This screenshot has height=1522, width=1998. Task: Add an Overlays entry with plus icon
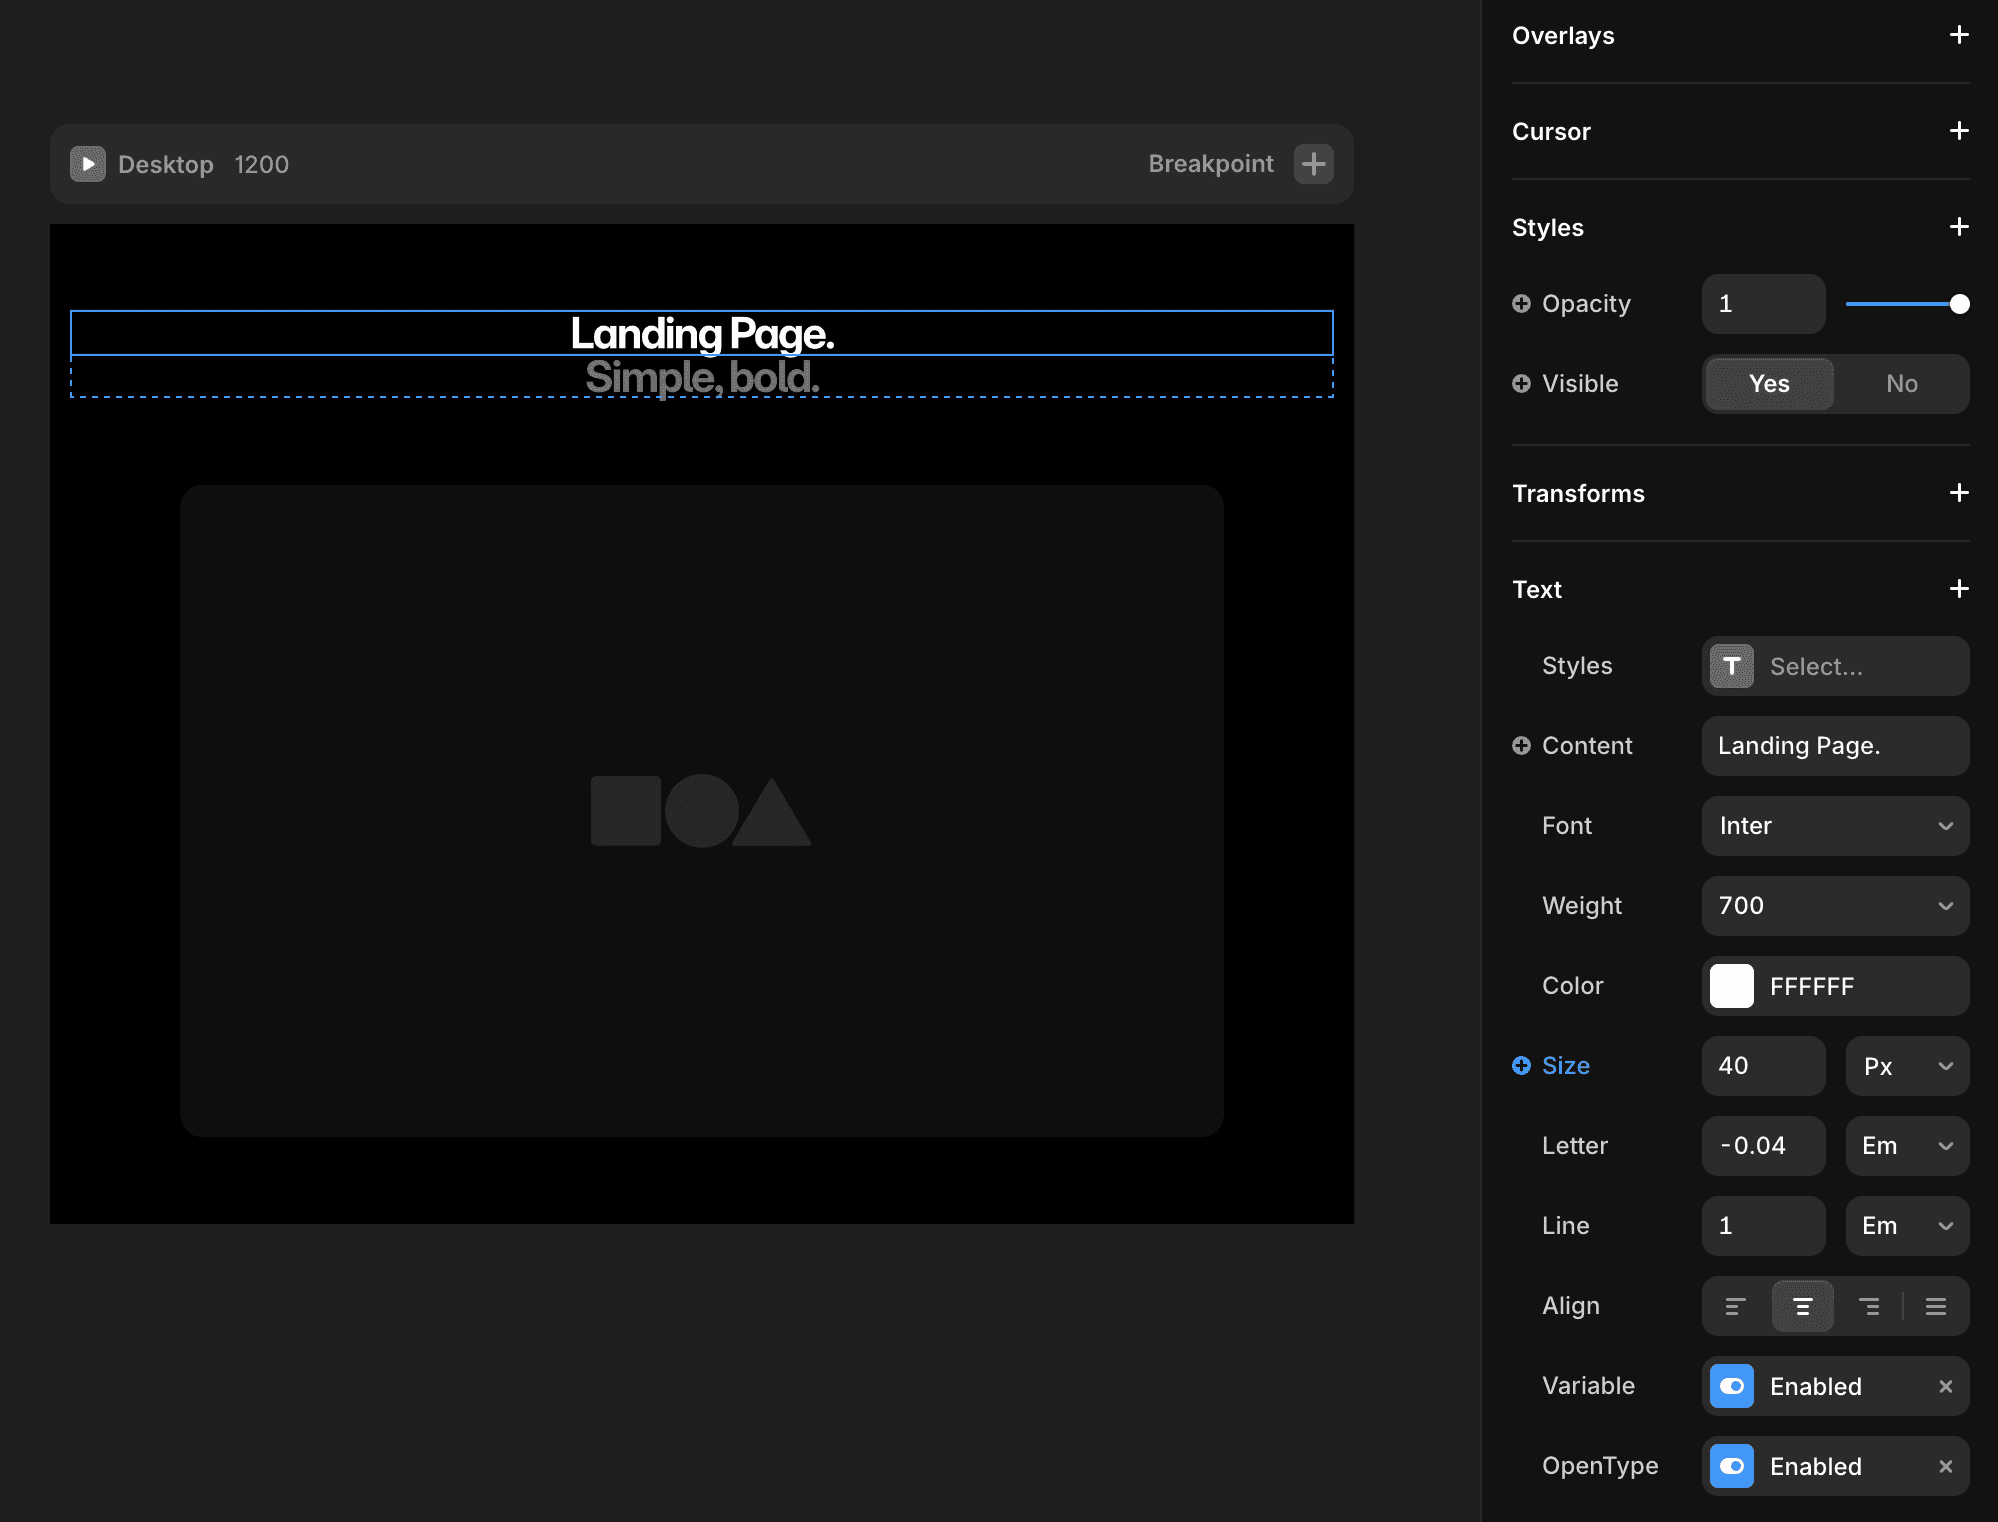click(1959, 35)
